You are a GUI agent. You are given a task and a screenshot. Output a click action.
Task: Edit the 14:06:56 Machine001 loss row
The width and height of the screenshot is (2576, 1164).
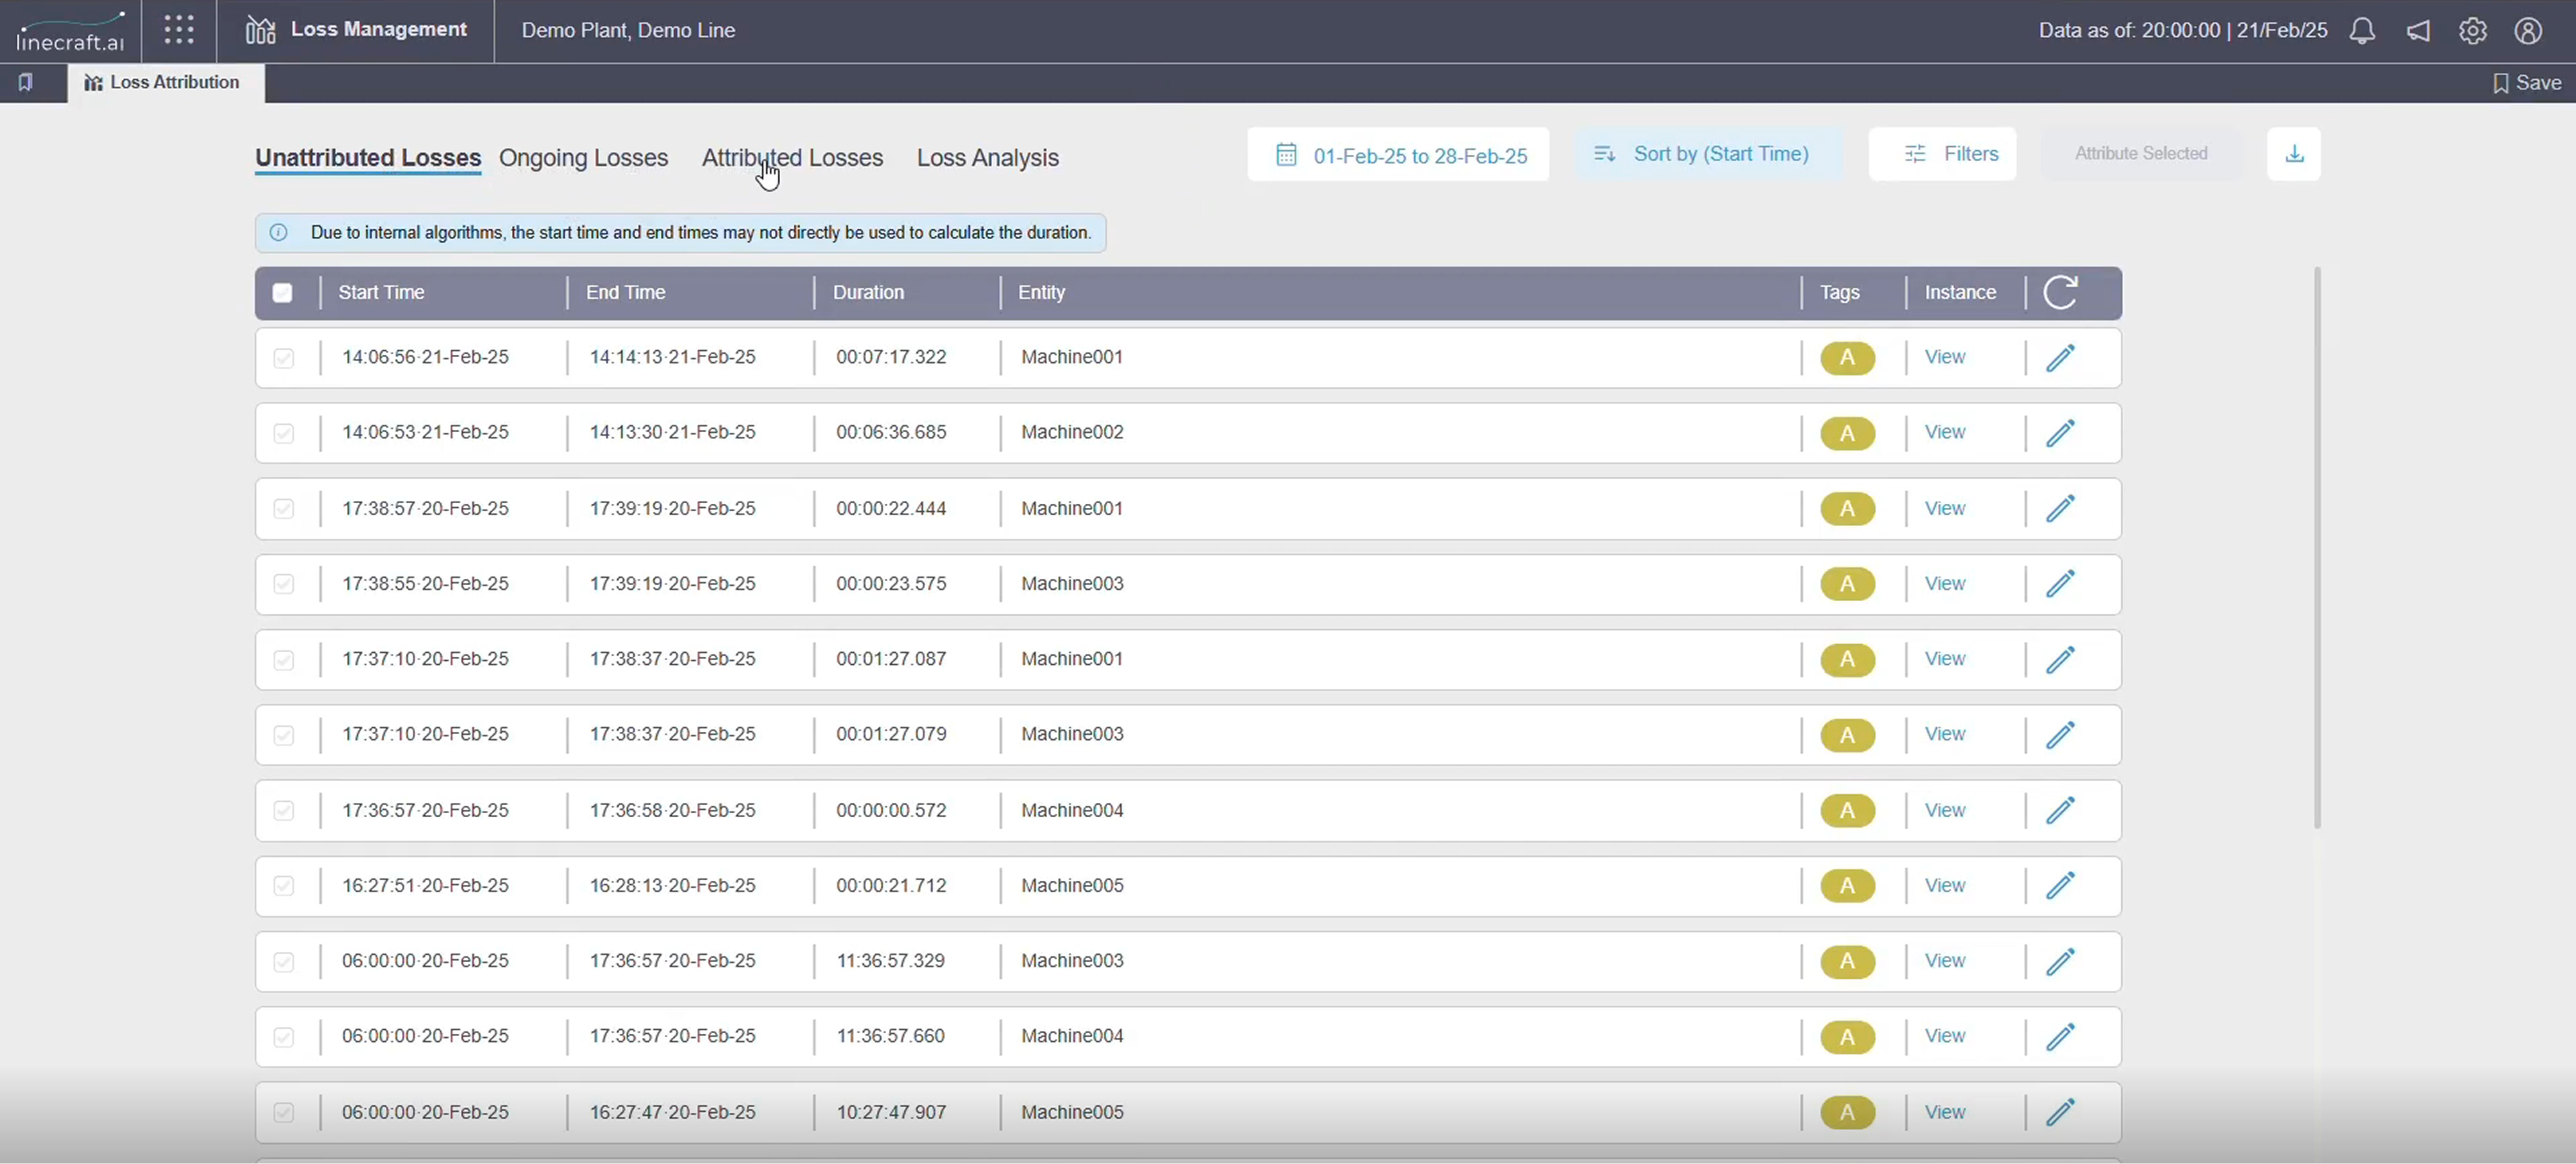tap(2060, 358)
